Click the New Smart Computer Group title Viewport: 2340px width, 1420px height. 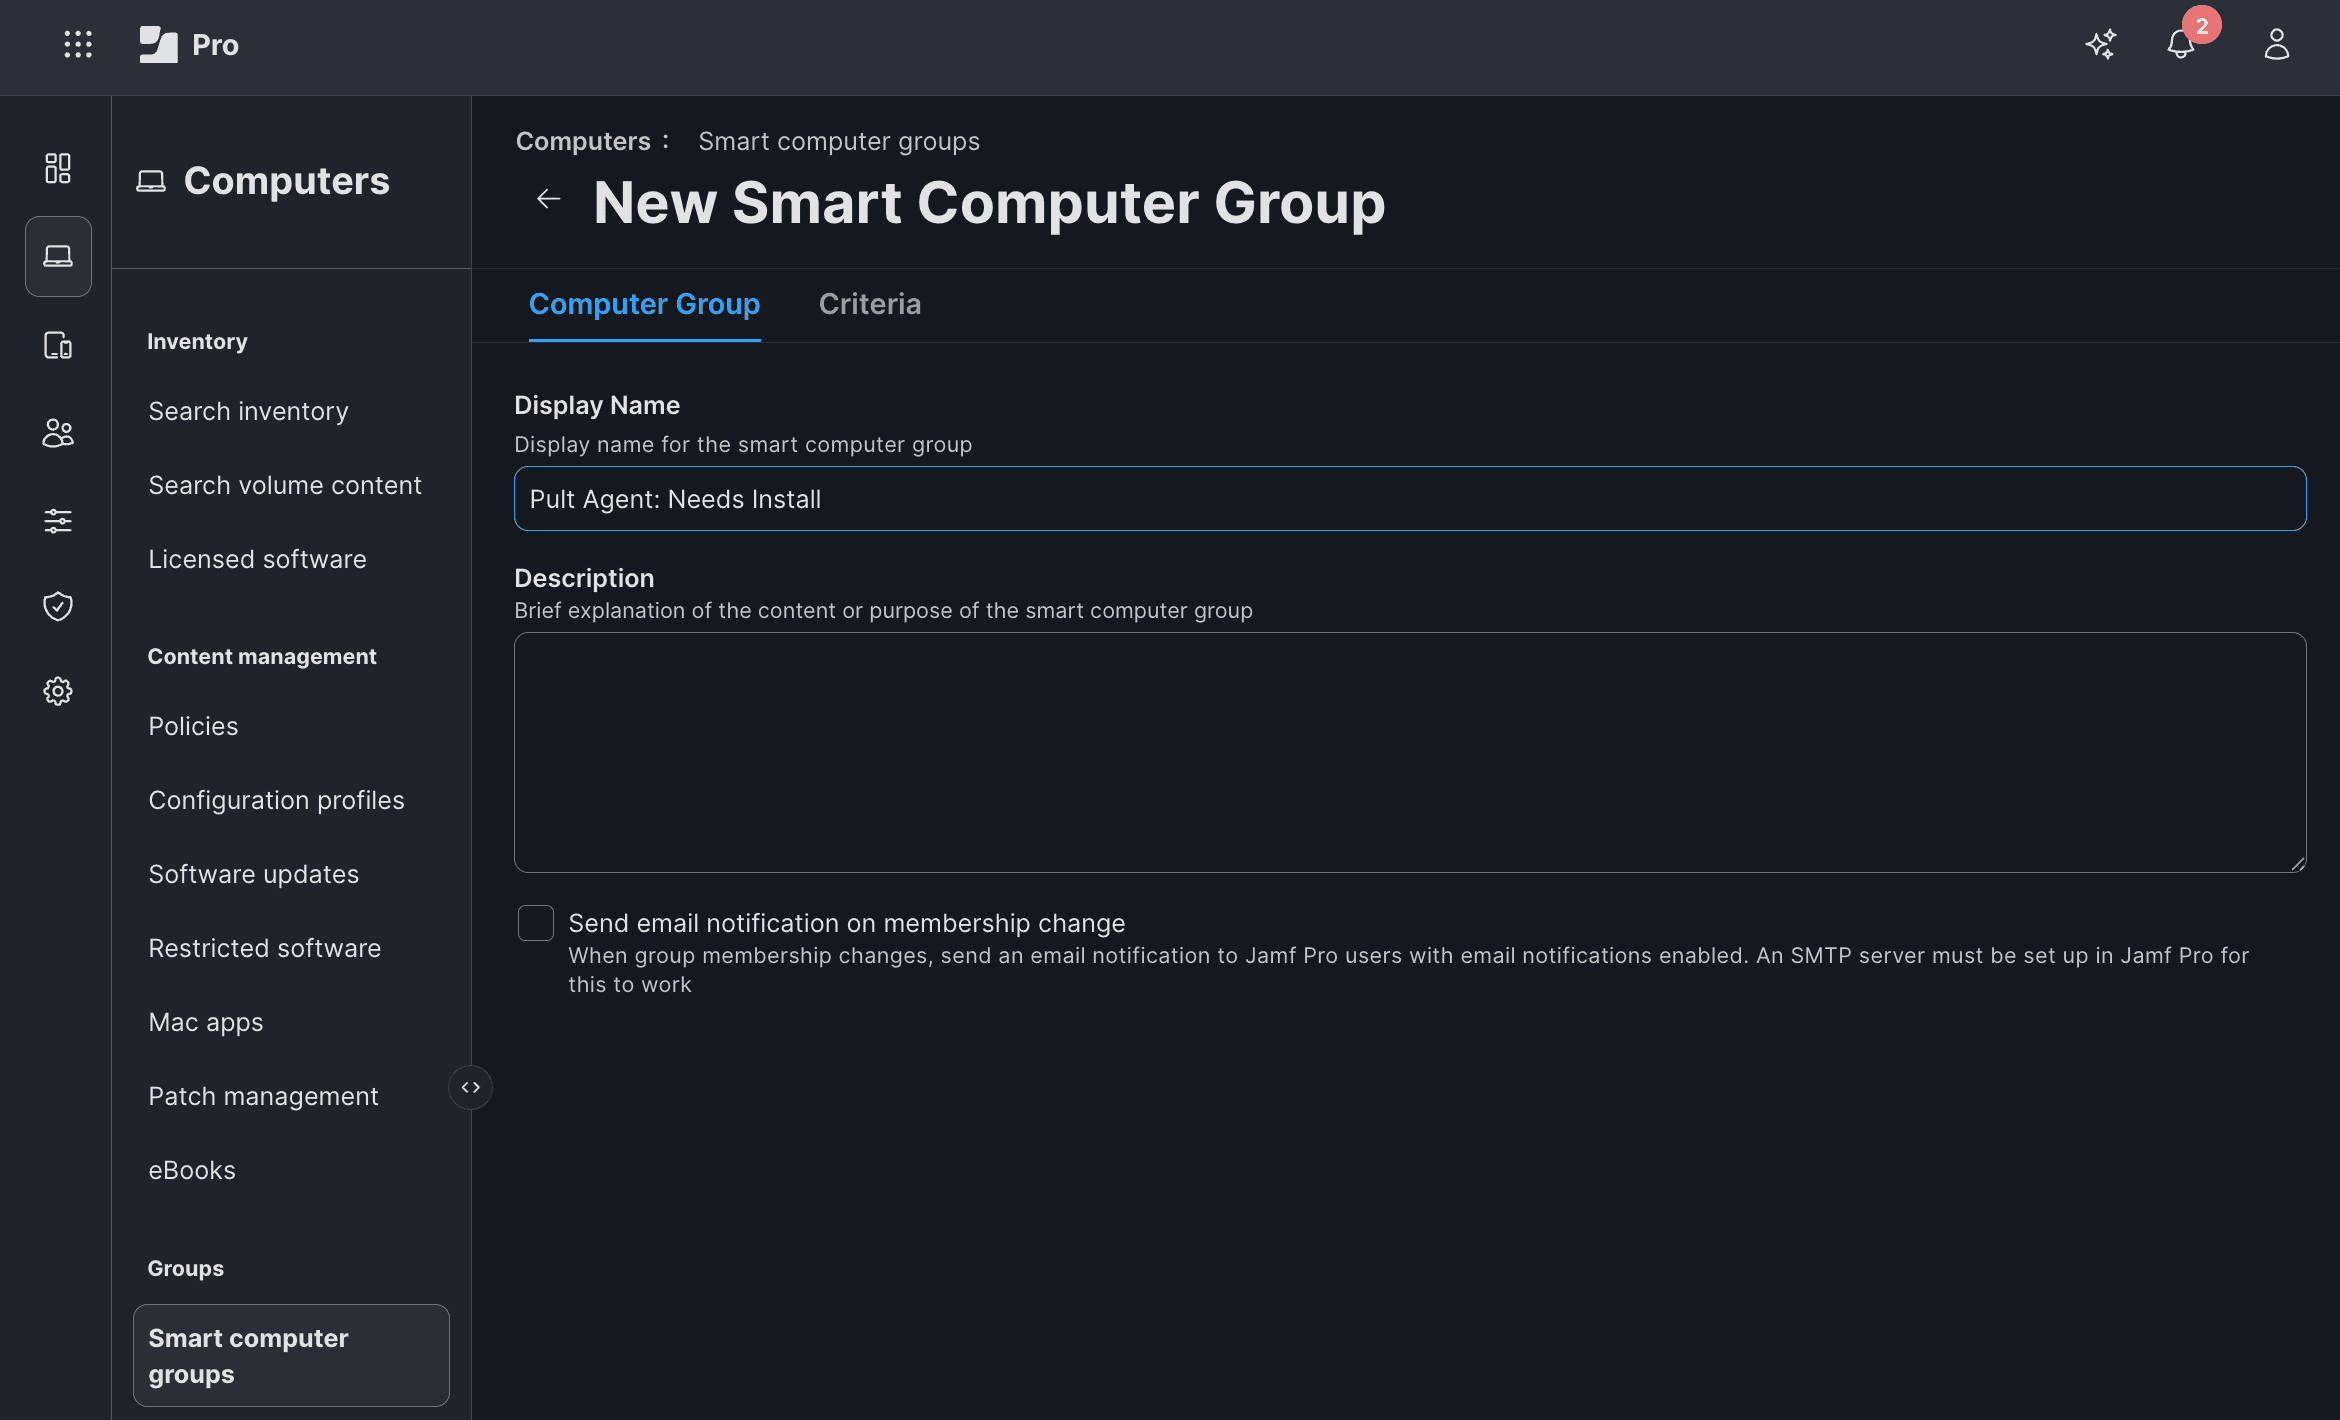click(990, 202)
